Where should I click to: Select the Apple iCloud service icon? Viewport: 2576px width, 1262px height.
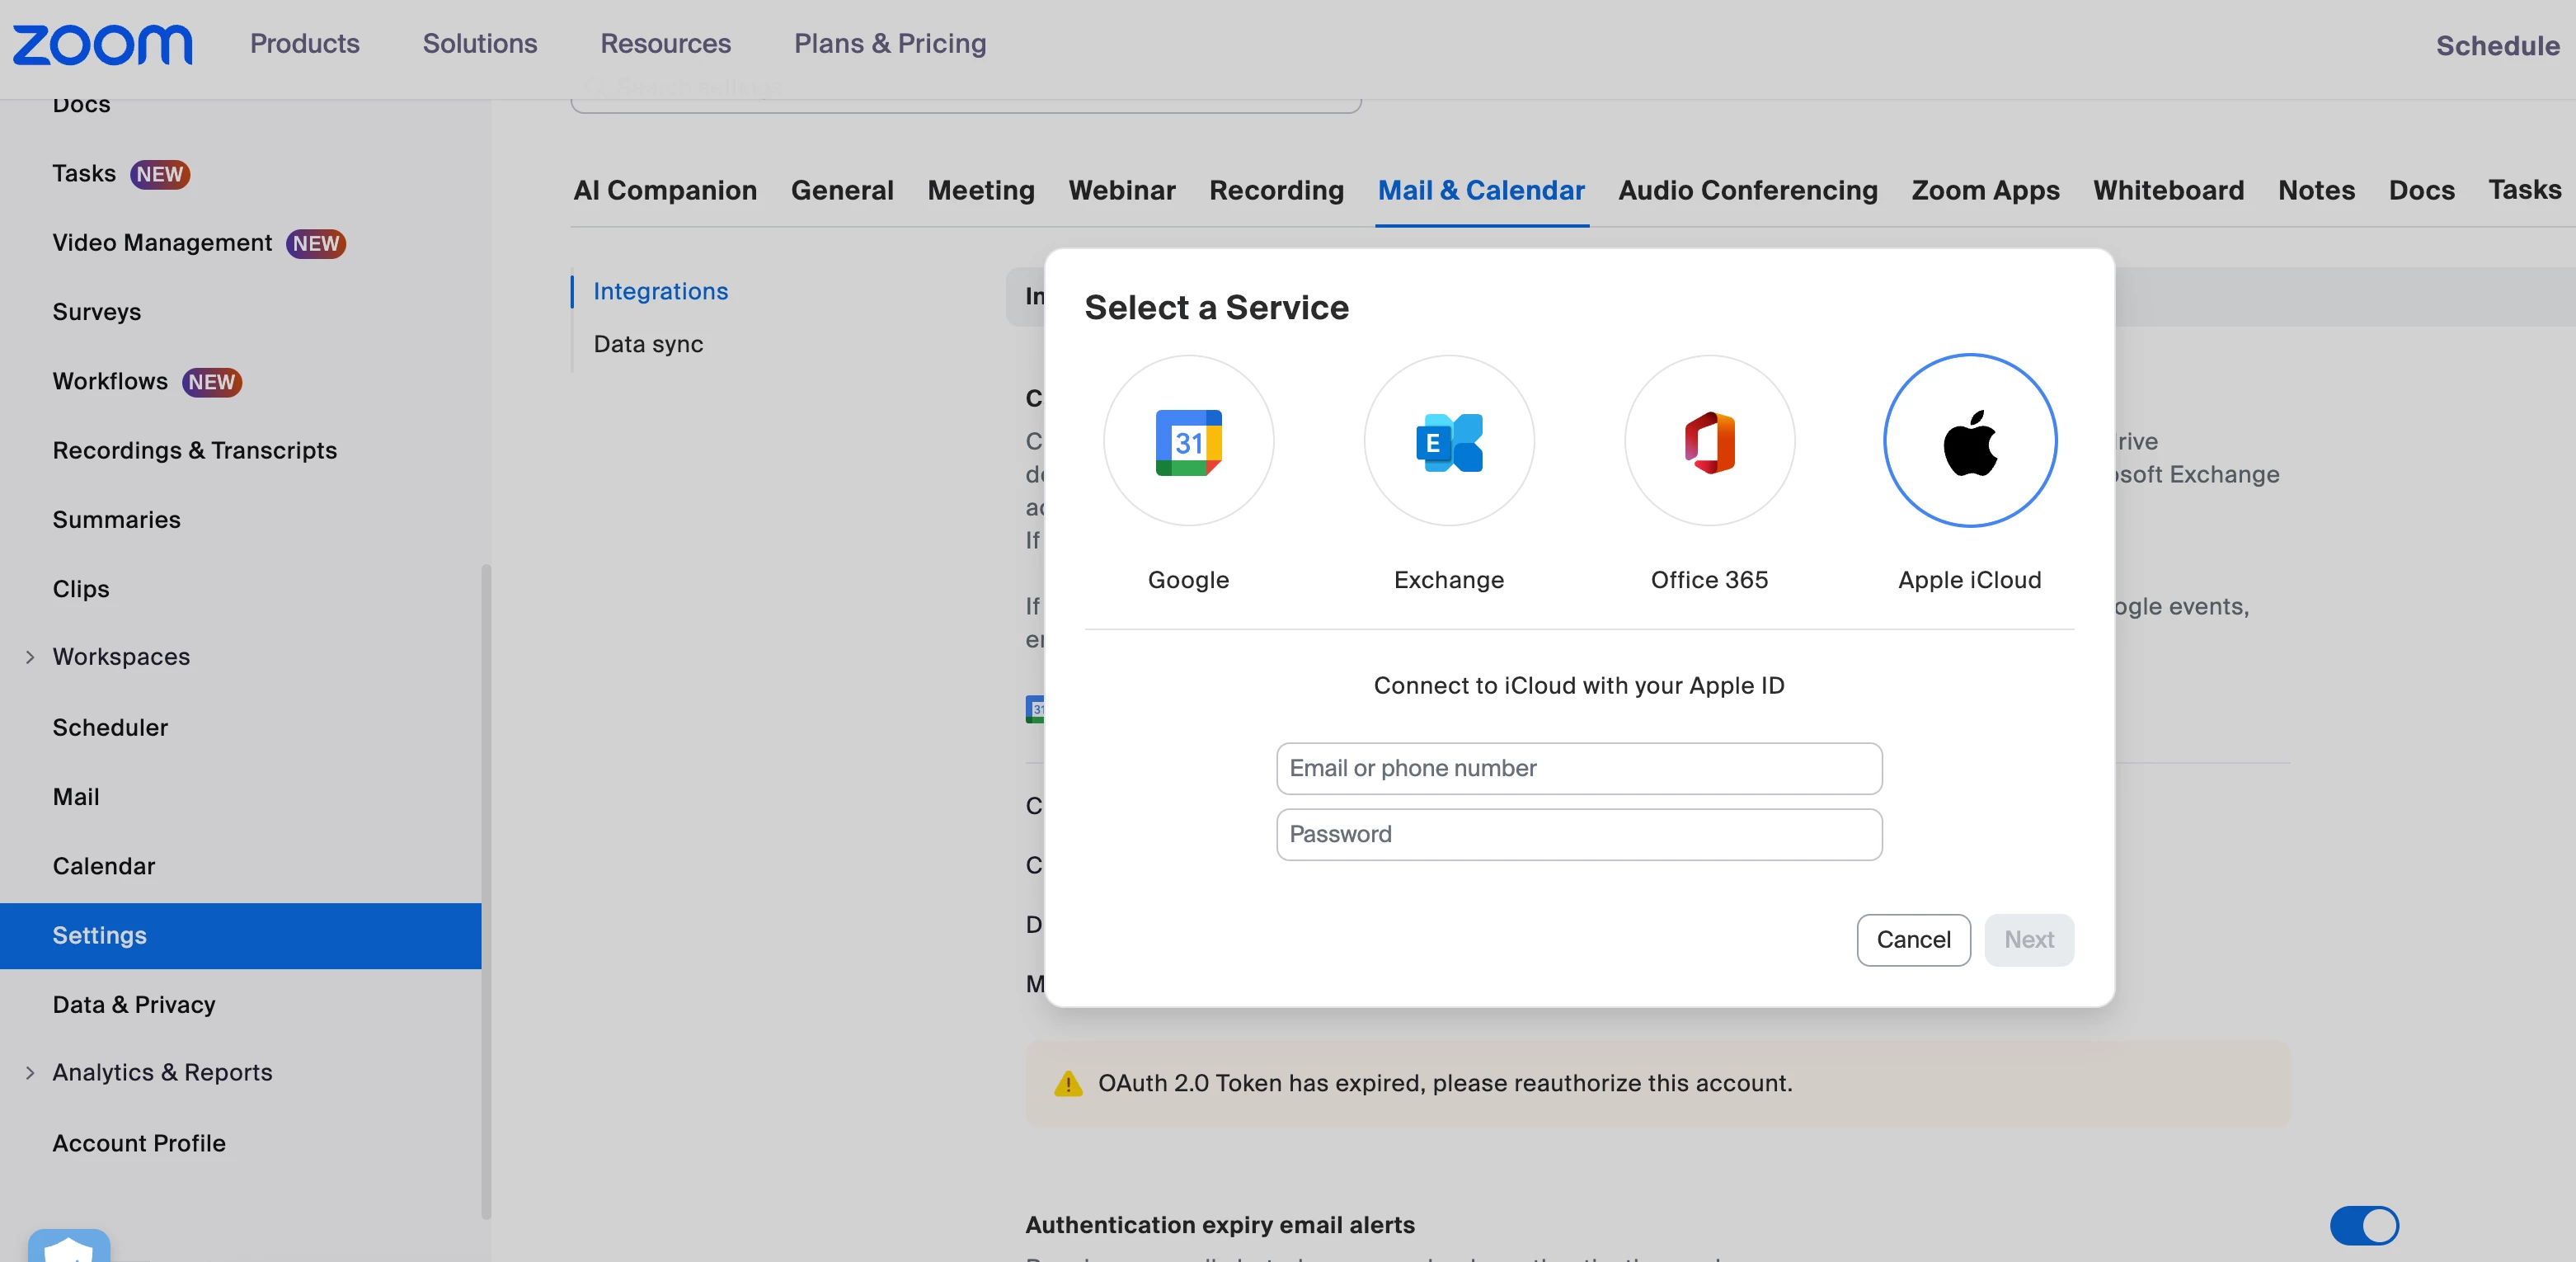click(x=1969, y=441)
